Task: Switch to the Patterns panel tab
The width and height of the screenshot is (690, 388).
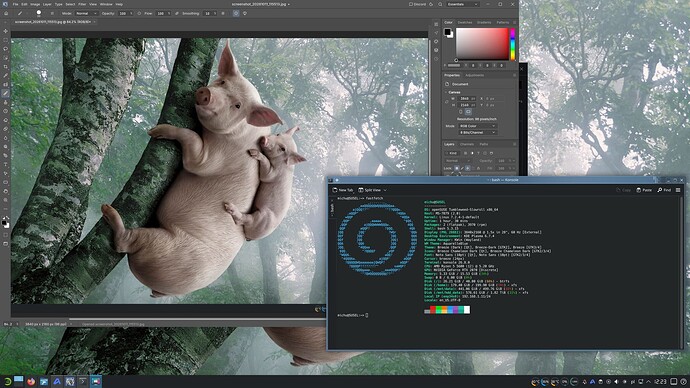Action: 503,22
